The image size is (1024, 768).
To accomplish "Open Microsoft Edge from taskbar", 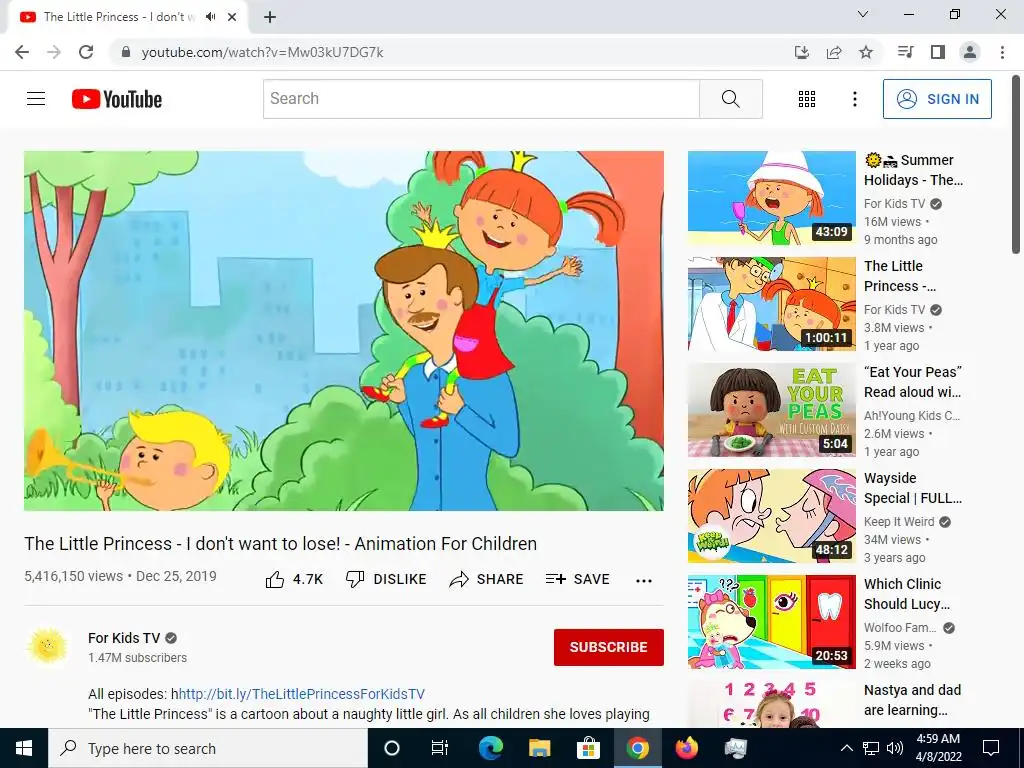I will coord(490,748).
